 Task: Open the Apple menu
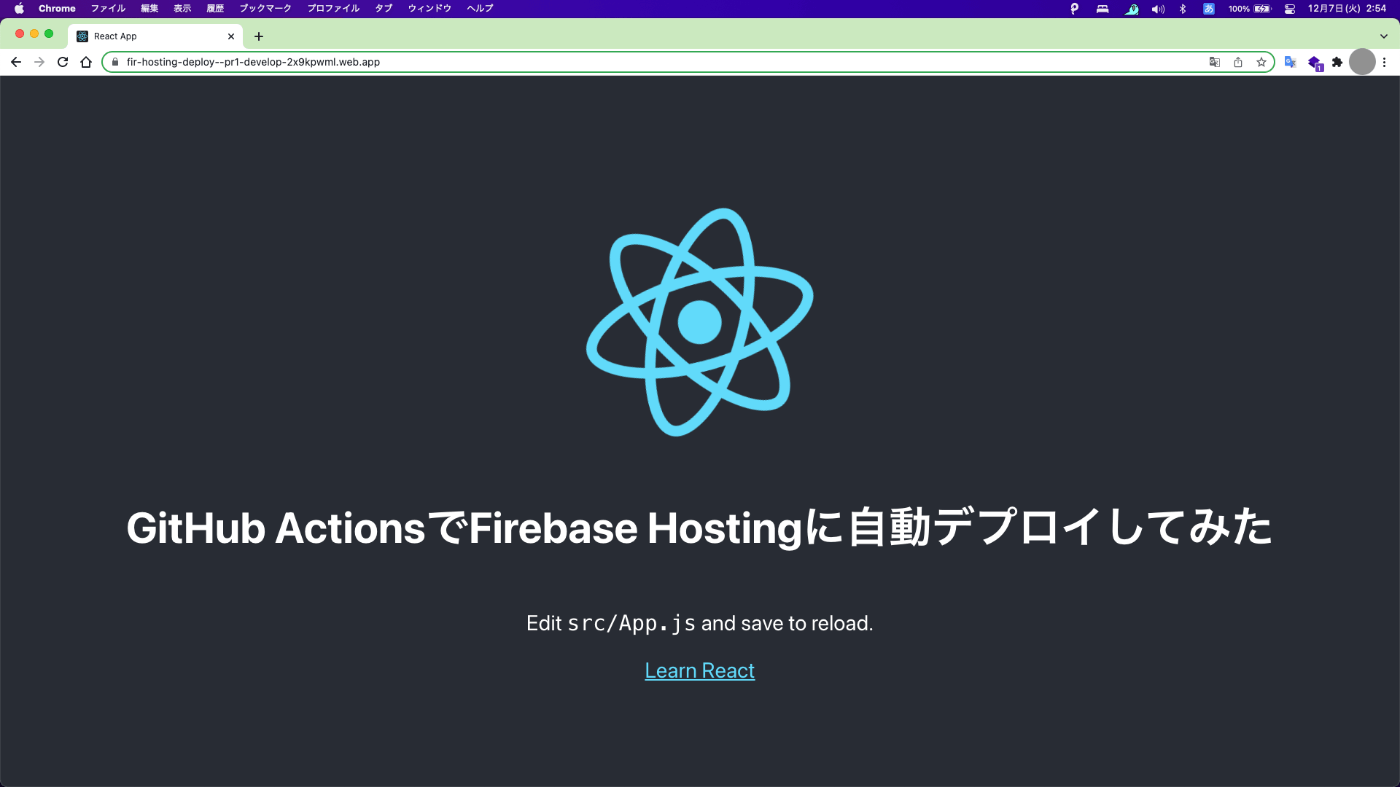tap(18, 8)
